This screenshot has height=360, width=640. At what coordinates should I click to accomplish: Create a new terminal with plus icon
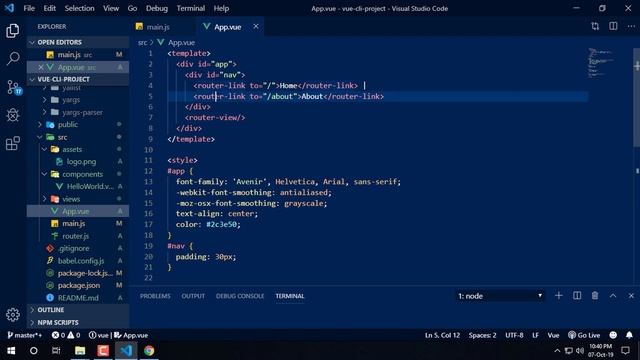(558, 296)
